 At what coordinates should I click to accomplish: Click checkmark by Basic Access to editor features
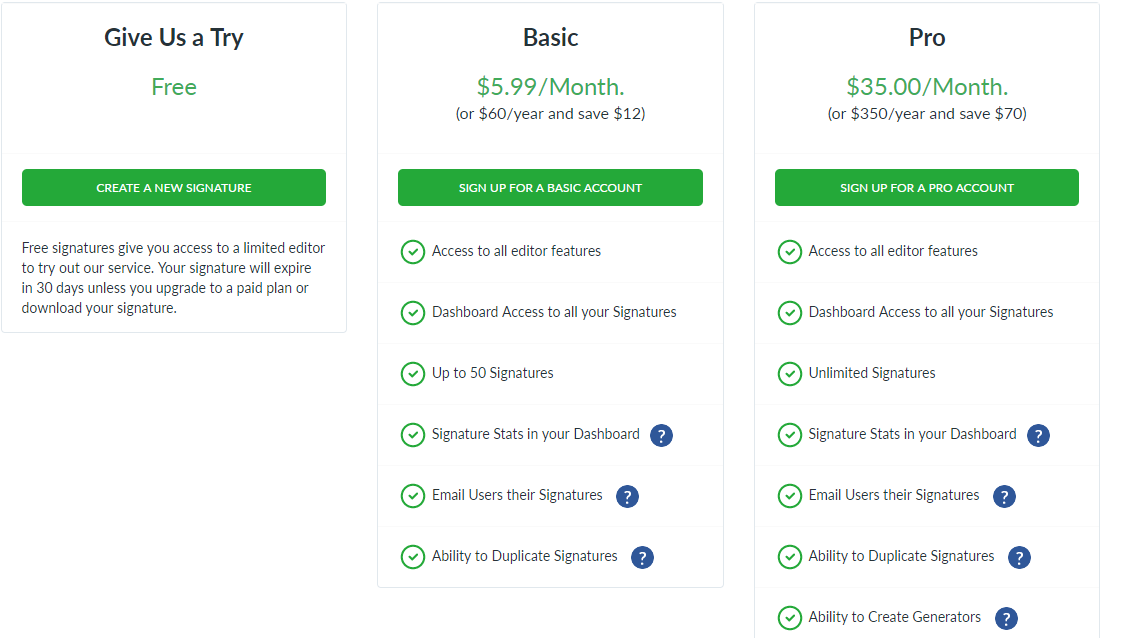pos(412,252)
